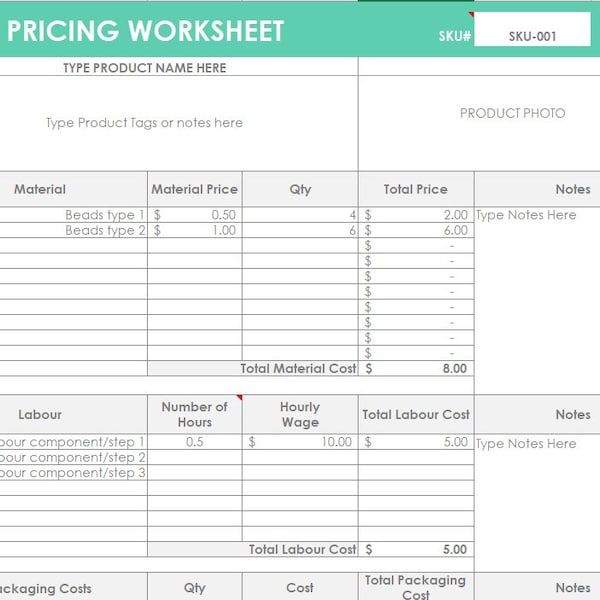This screenshot has height=600, width=600.
Task: Select the product tags or notes cell
Action: (x=179, y=123)
